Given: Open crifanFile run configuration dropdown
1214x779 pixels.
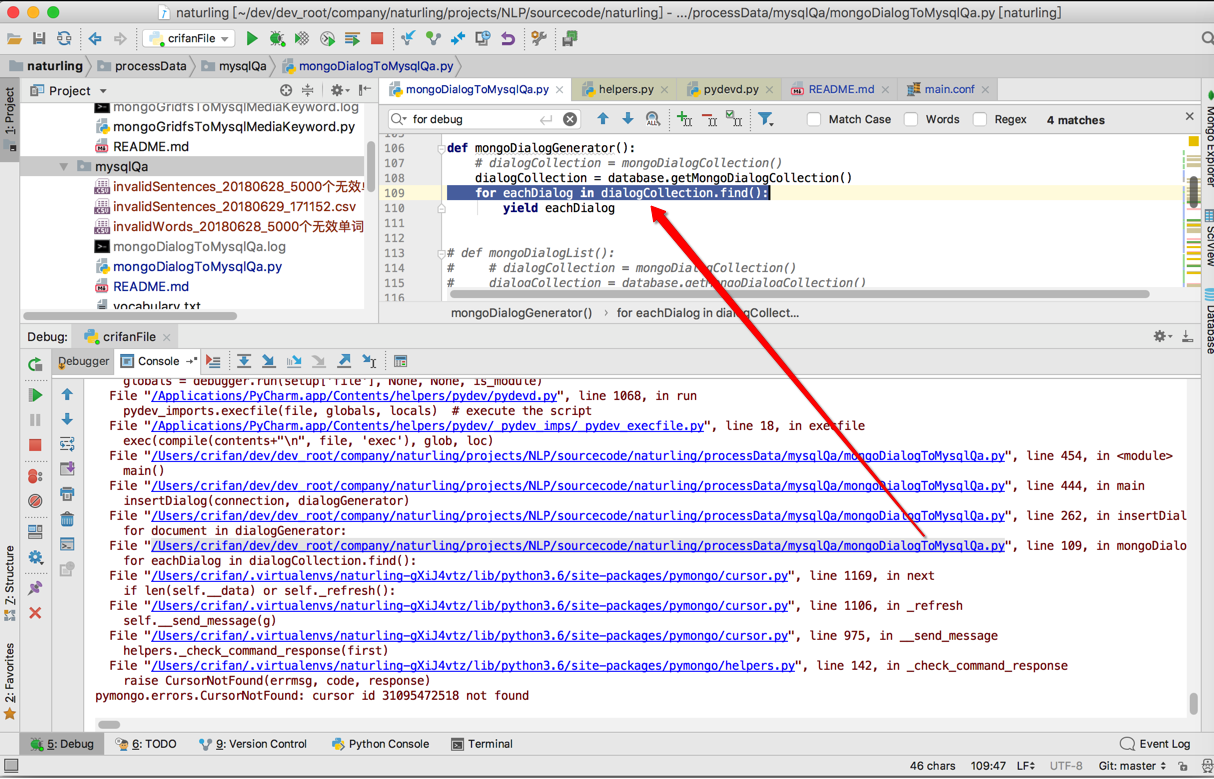Looking at the screenshot, I should pyautogui.click(x=190, y=39).
